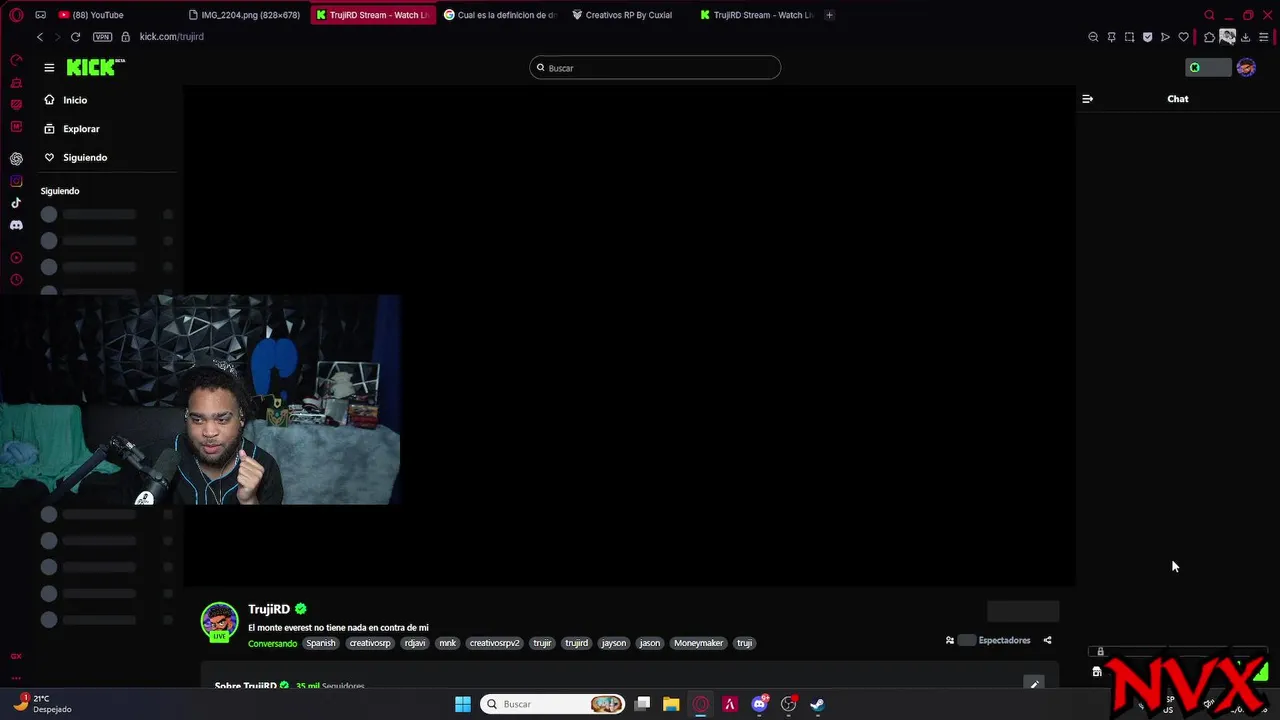
Task: Switch to the IMG_2204.png tab
Action: (245, 15)
